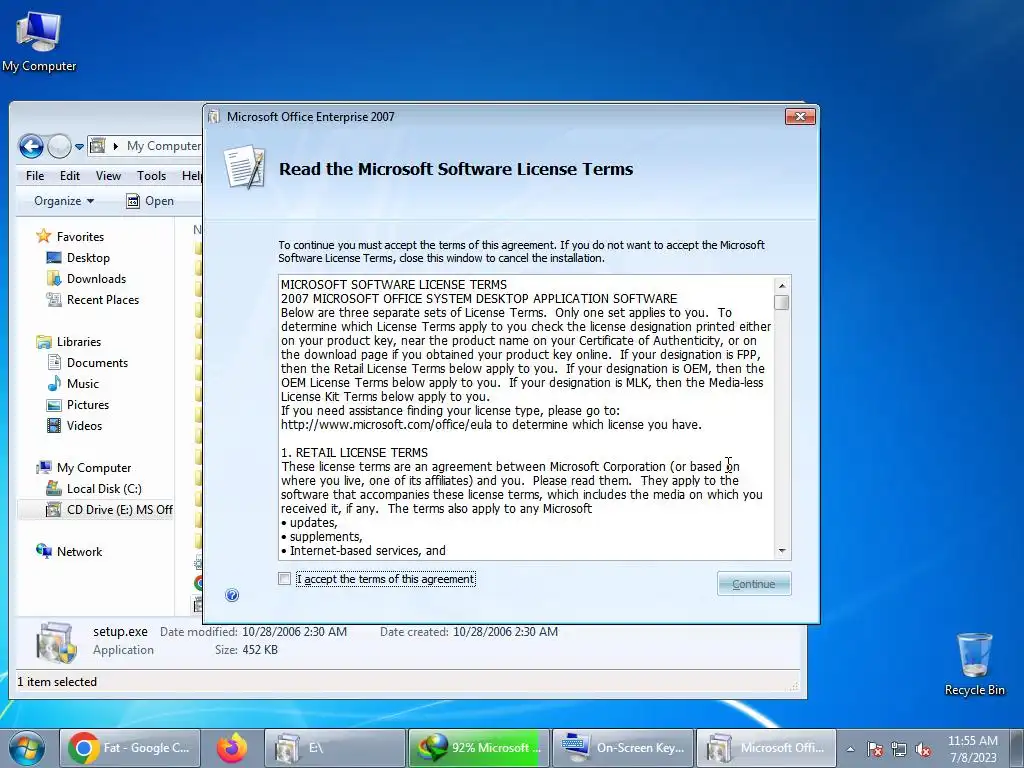Screen dimensions: 1024x768
Task: Open the View menu in Explorer
Action: pos(108,176)
